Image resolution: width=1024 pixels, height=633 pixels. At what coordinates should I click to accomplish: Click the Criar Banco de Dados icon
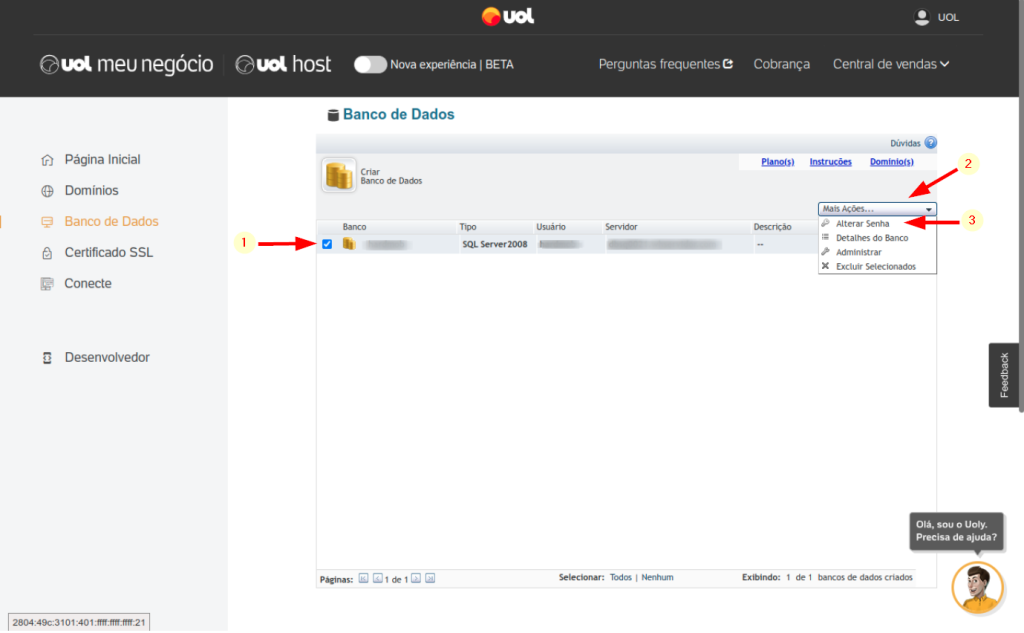(x=338, y=175)
